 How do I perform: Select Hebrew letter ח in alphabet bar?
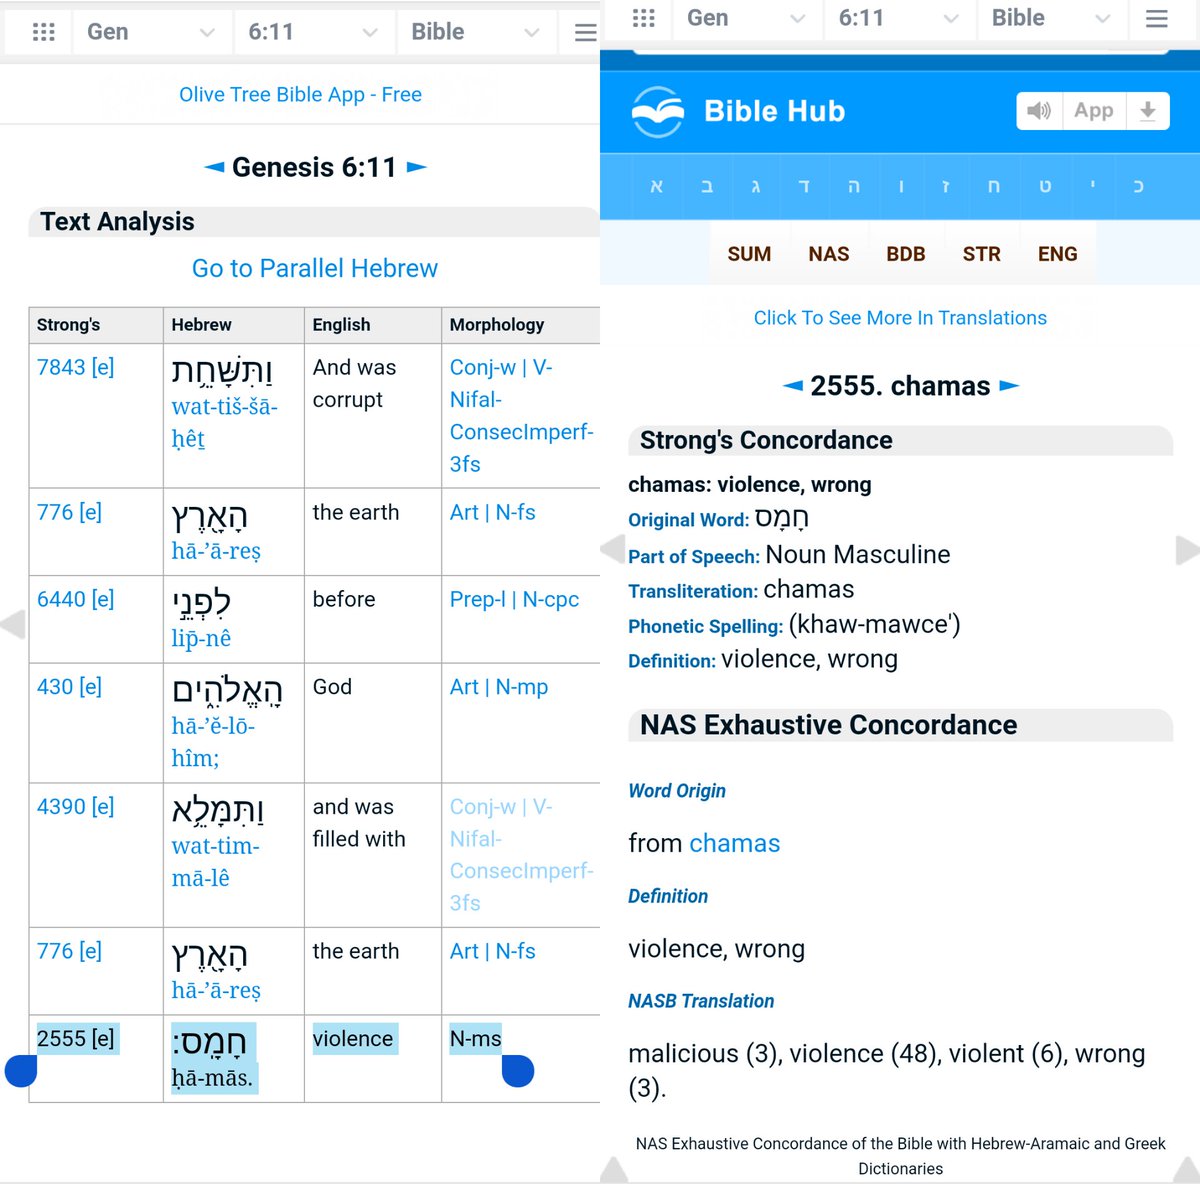994,187
